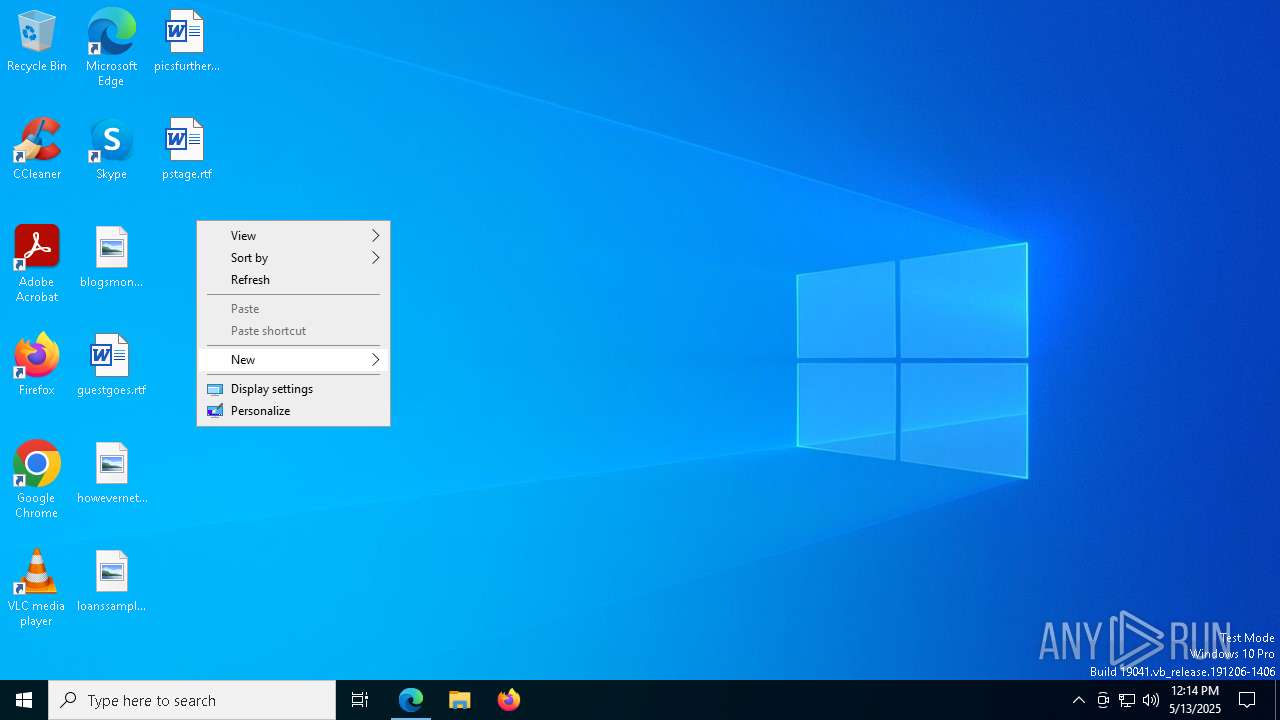1280x720 pixels.
Task: Launch Firefox from the taskbar
Action: tap(509, 700)
